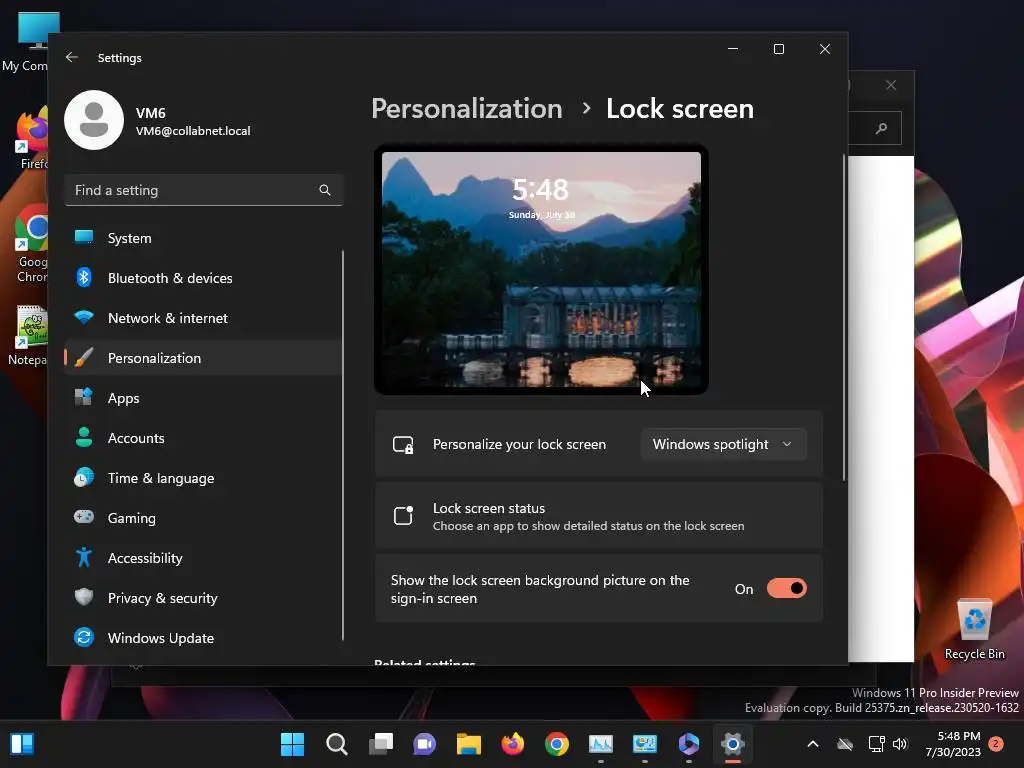
Task: Click the Accessibility figure icon
Action: (x=84, y=557)
